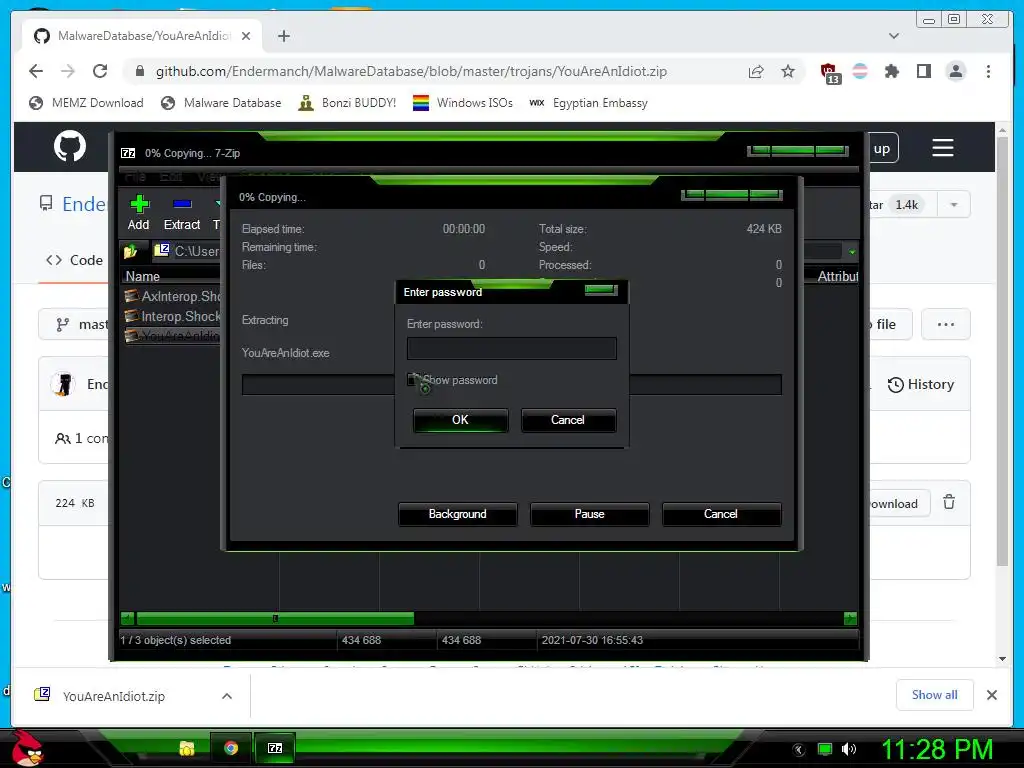Delete file trash icon on GitHub

point(949,502)
